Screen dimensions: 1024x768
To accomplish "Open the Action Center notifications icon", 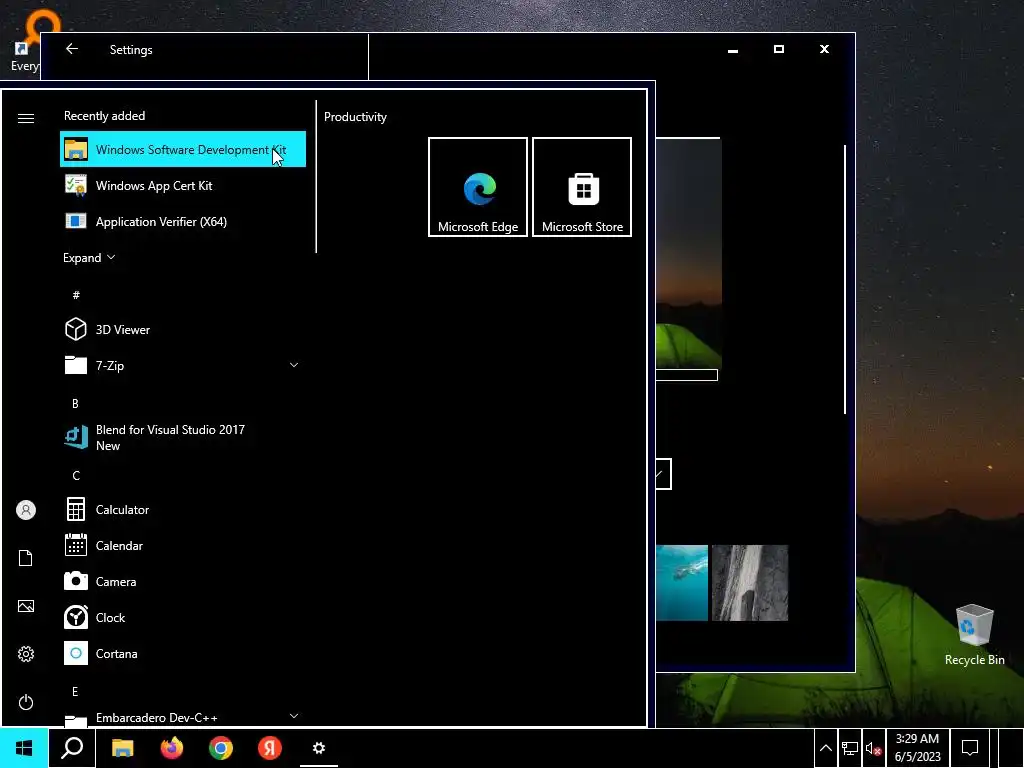I will point(970,748).
